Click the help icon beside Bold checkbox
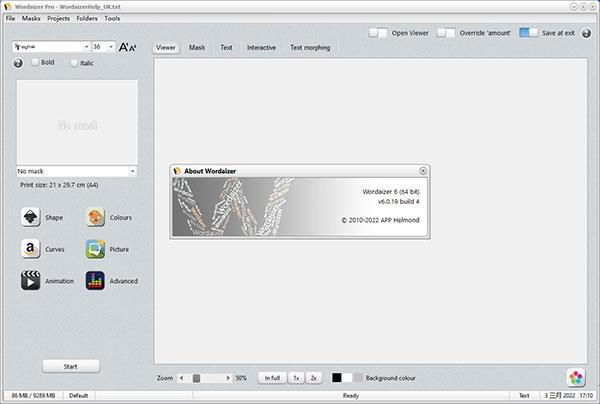Screen dimensions: 600x404 18,63
